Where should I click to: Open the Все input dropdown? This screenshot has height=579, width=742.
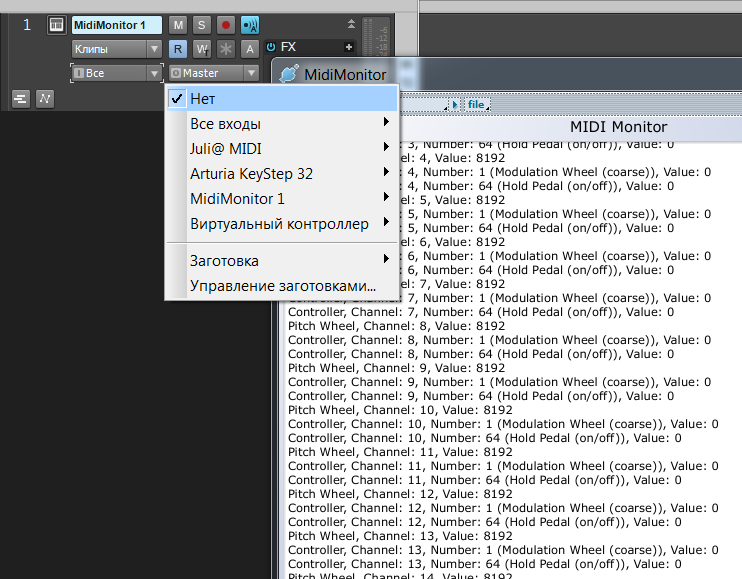click(117, 73)
